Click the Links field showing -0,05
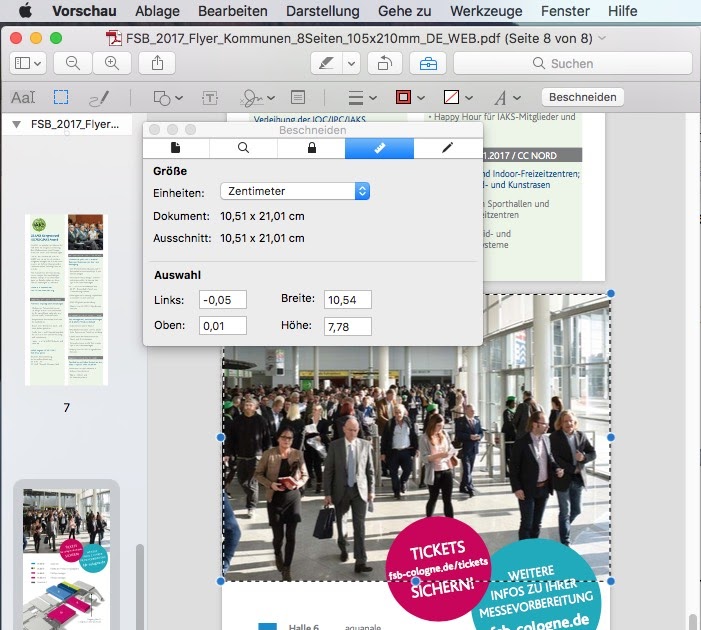The width and height of the screenshot is (701, 630). click(x=223, y=300)
